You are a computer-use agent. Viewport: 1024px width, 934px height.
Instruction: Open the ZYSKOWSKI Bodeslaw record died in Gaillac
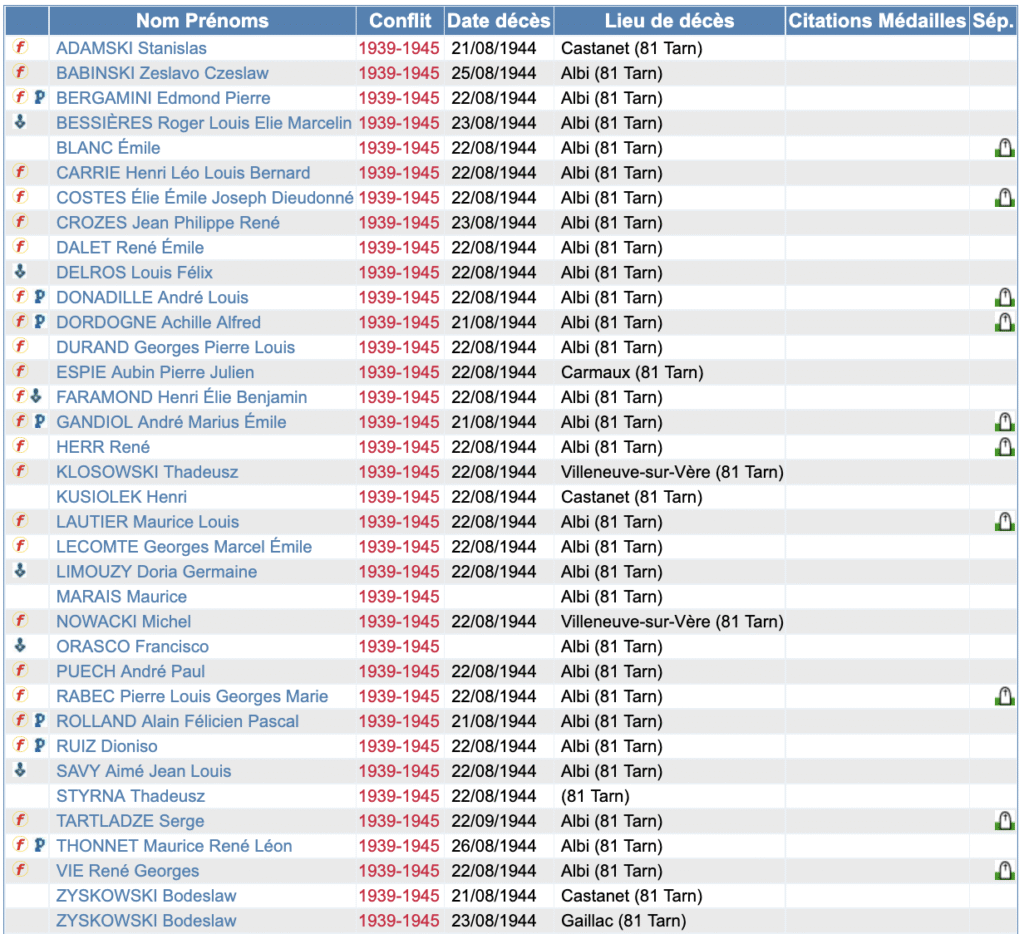(146, 921)
